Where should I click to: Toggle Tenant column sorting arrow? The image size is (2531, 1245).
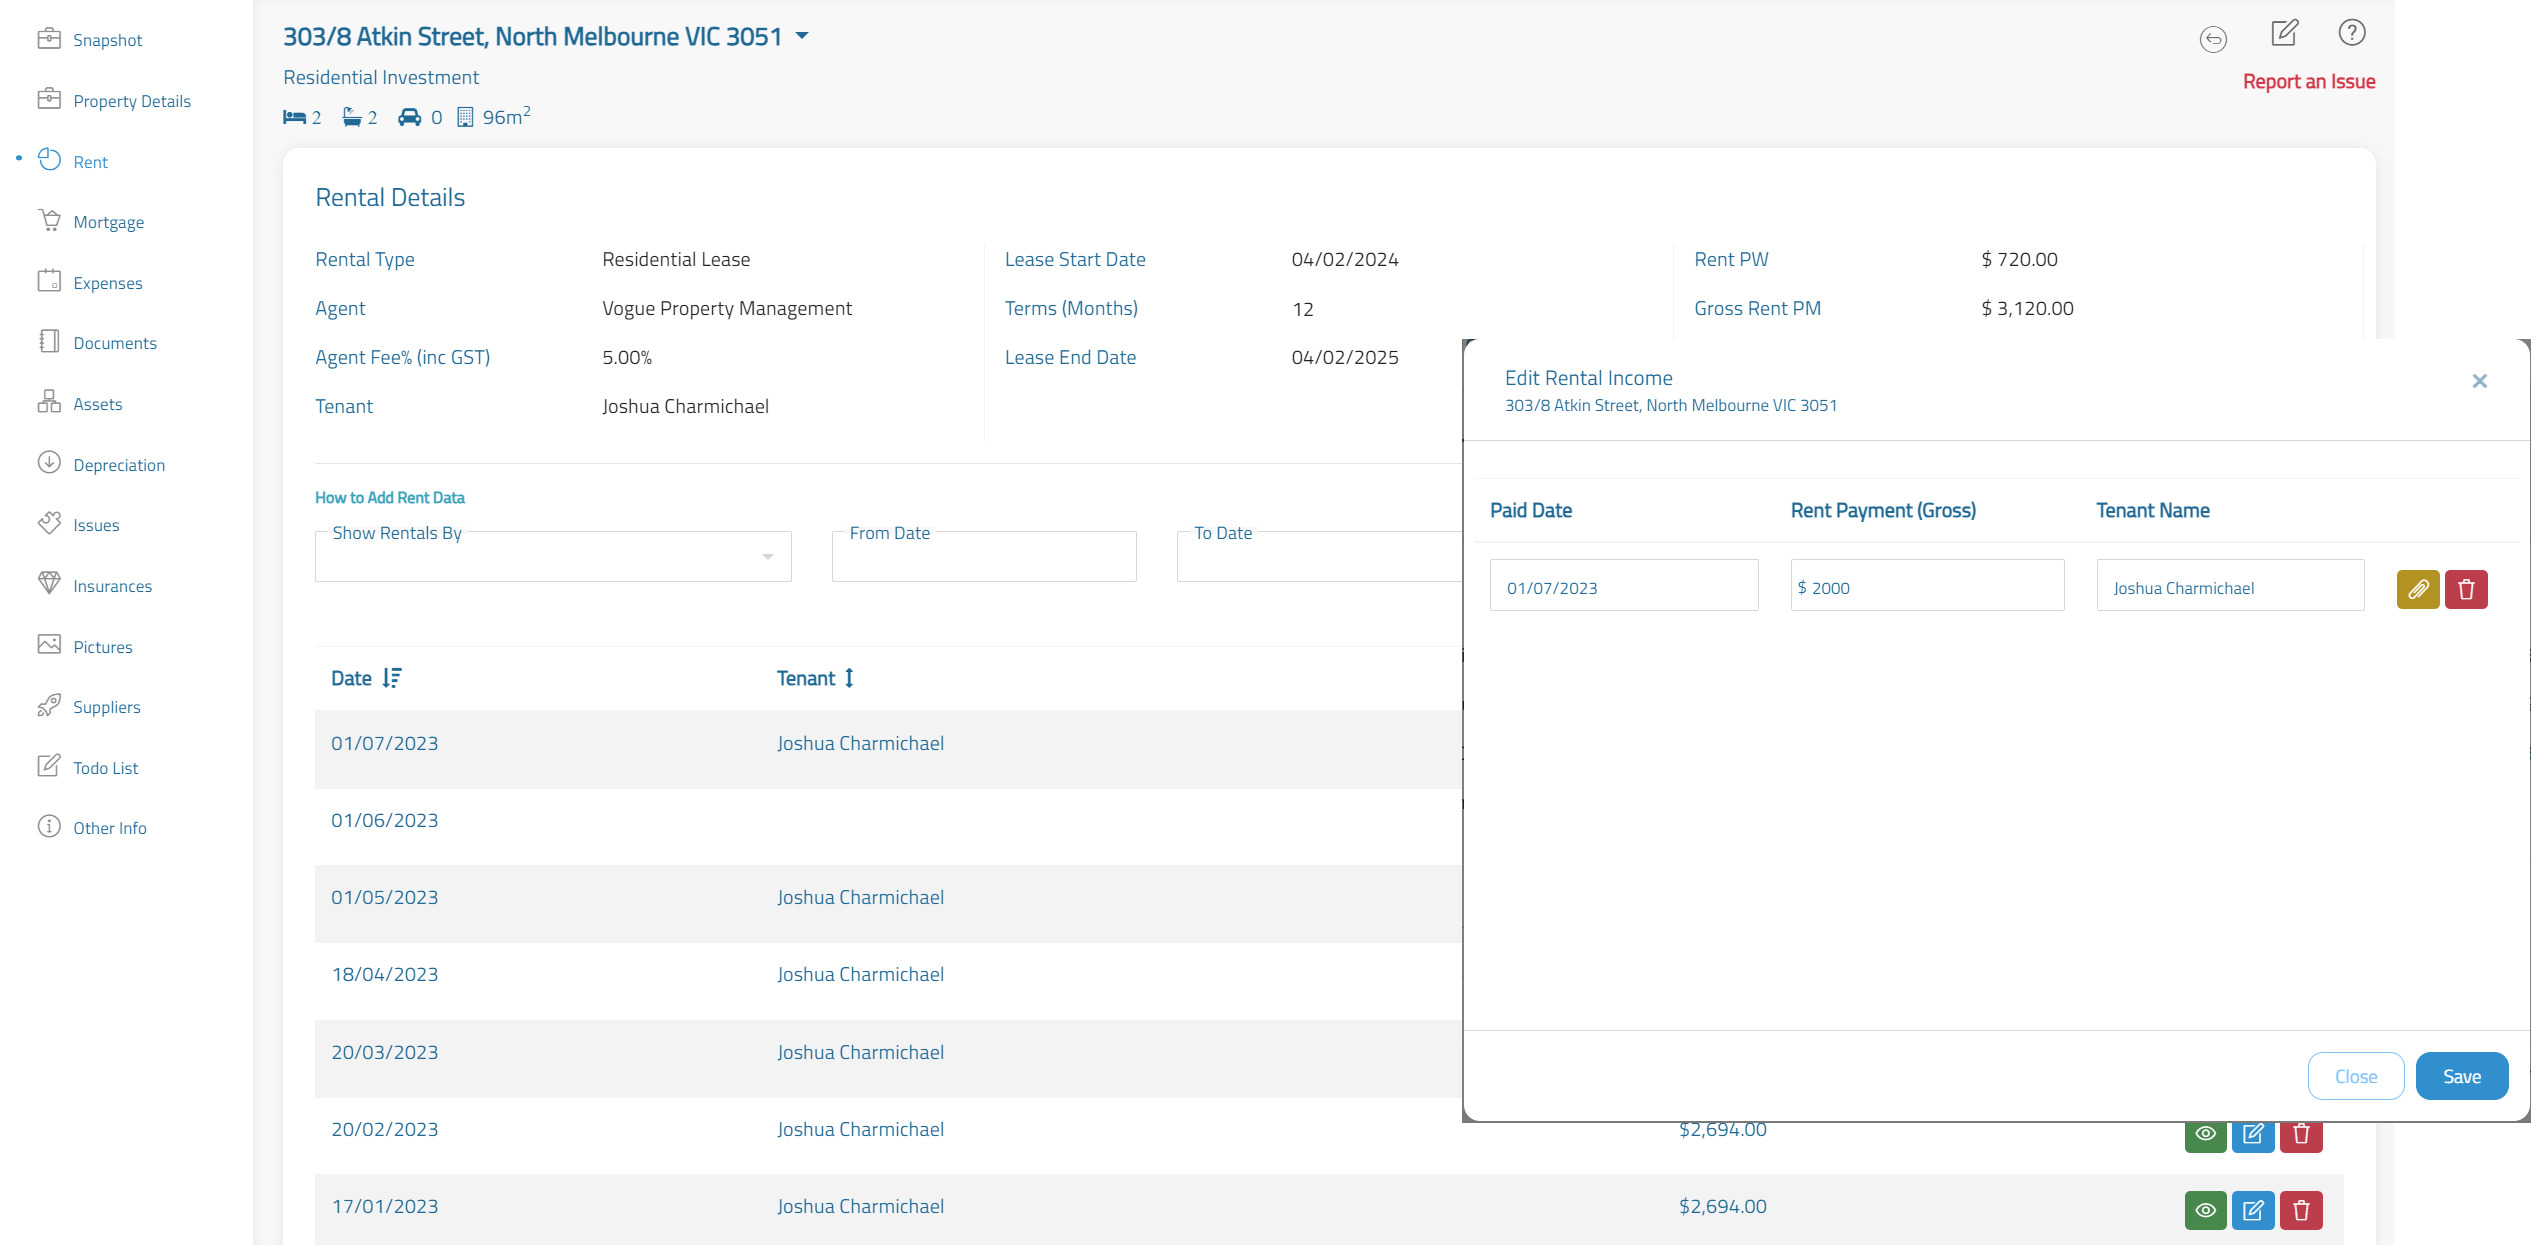(849, 678)
